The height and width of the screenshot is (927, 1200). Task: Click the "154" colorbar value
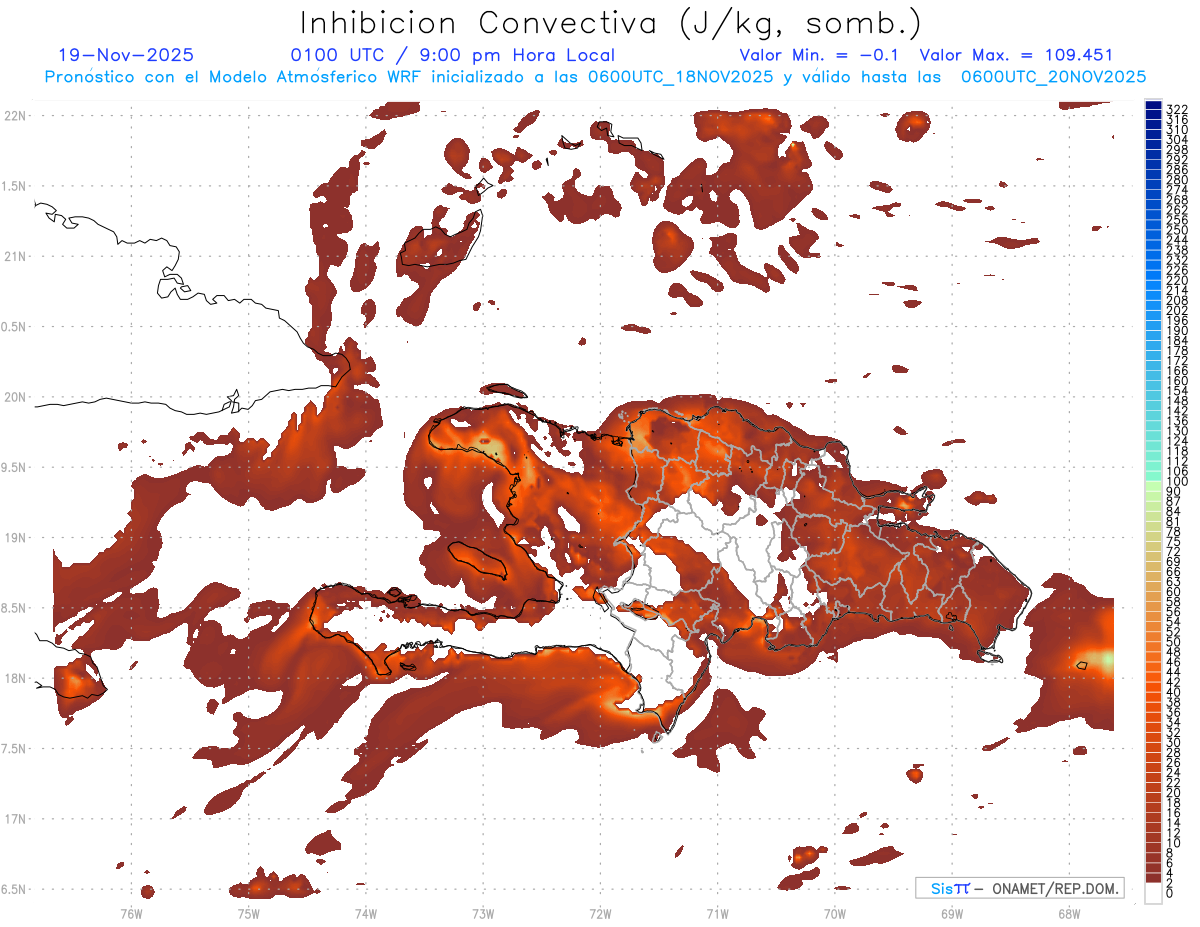pos(1177,391)
